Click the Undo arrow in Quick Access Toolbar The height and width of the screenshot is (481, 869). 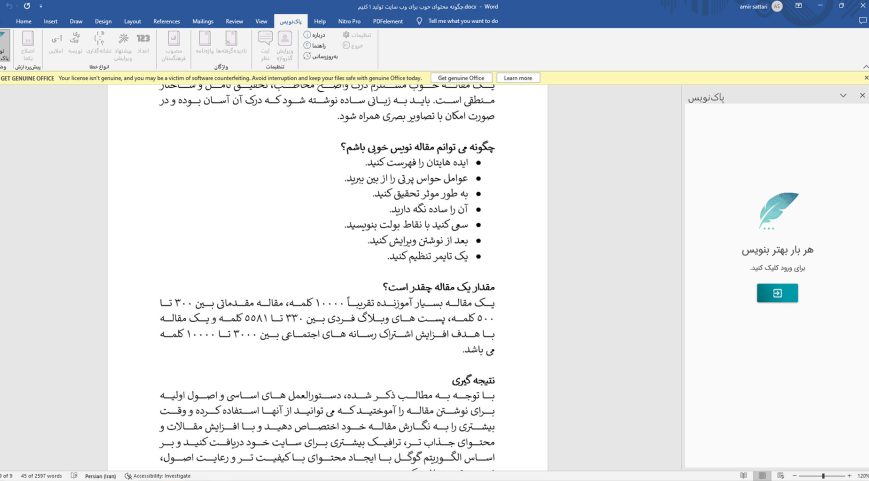pos(9,6)
